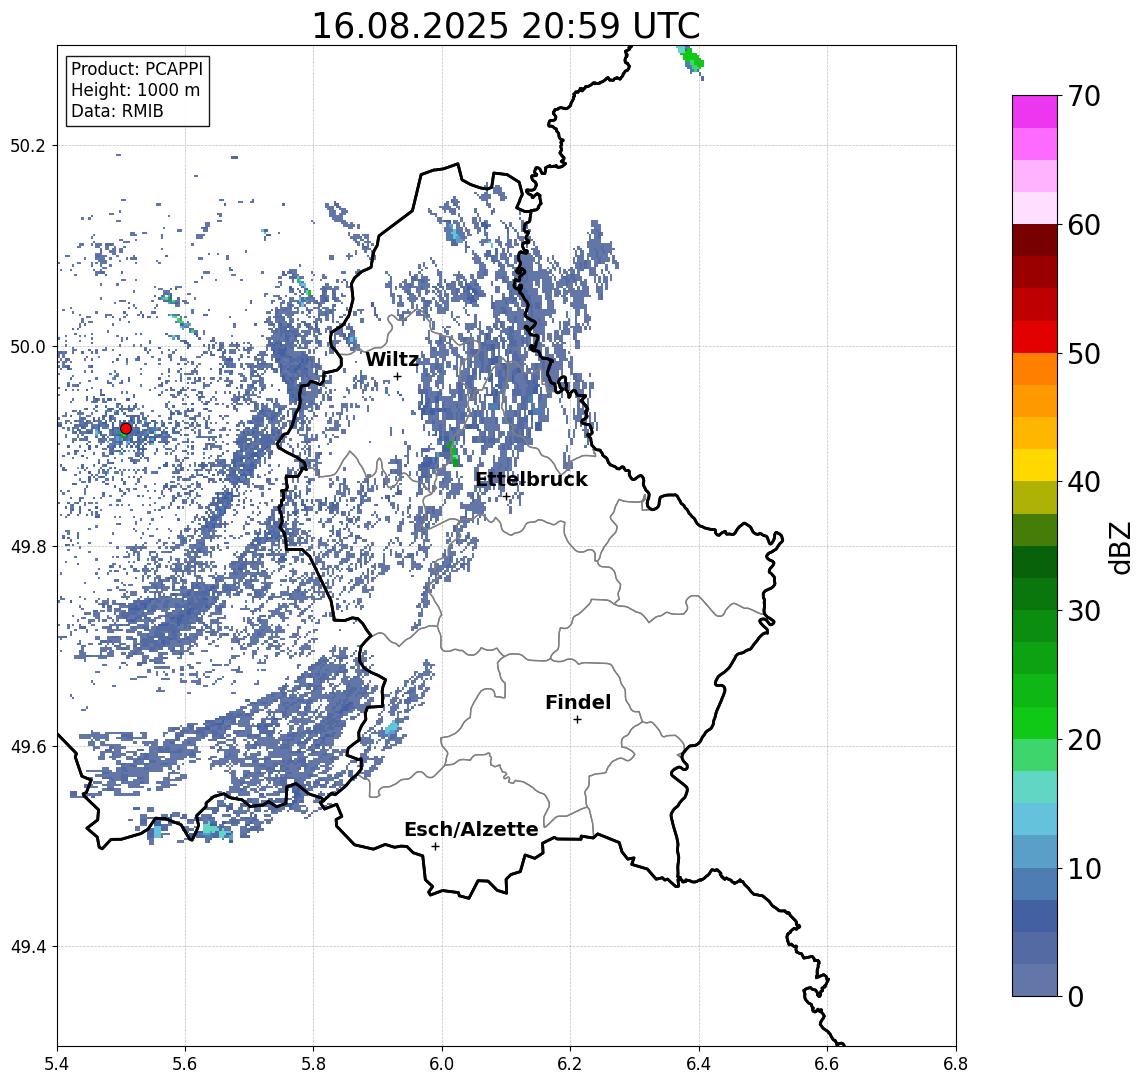Click the "Height: 1000 m" line
Image resolution: width=1145 pixels, height=1084 pixels.
[x=135, y=90]
